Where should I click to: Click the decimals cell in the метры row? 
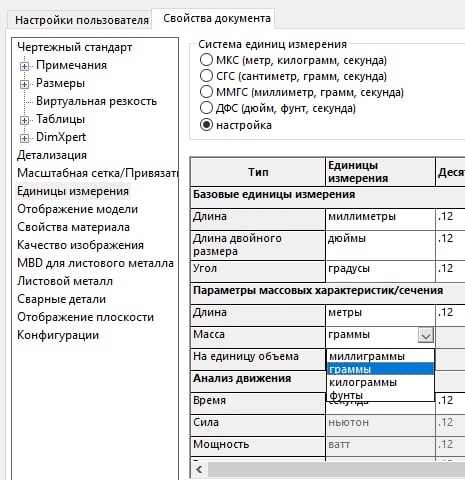[450, 315]
